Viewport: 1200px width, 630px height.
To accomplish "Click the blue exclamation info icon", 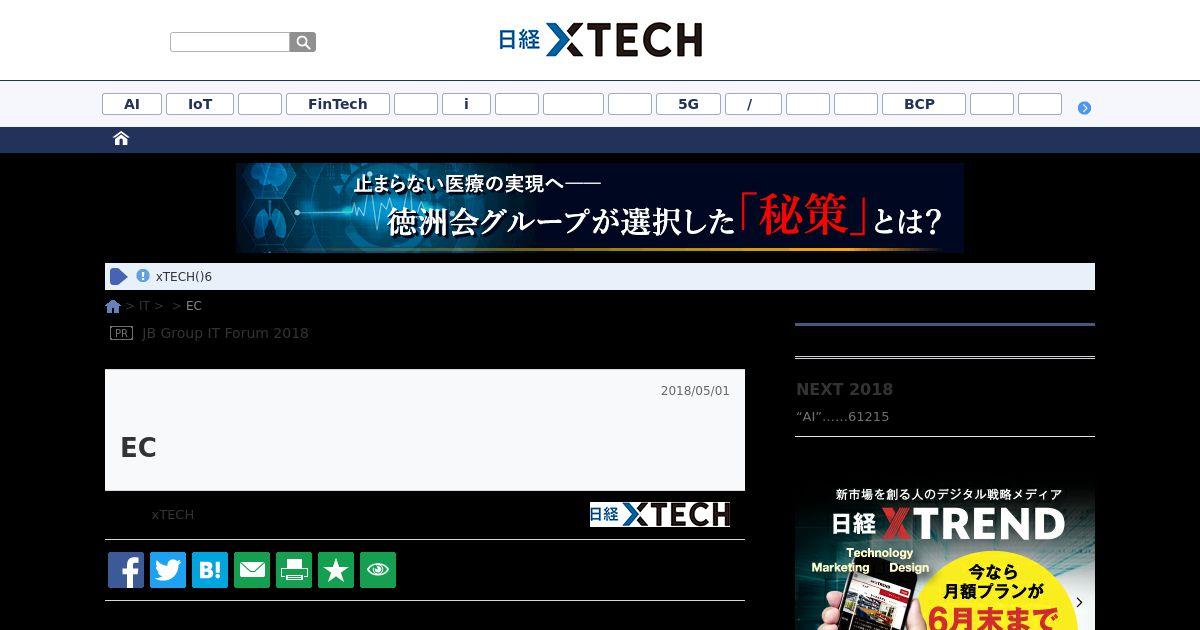I will click(143, 276).
